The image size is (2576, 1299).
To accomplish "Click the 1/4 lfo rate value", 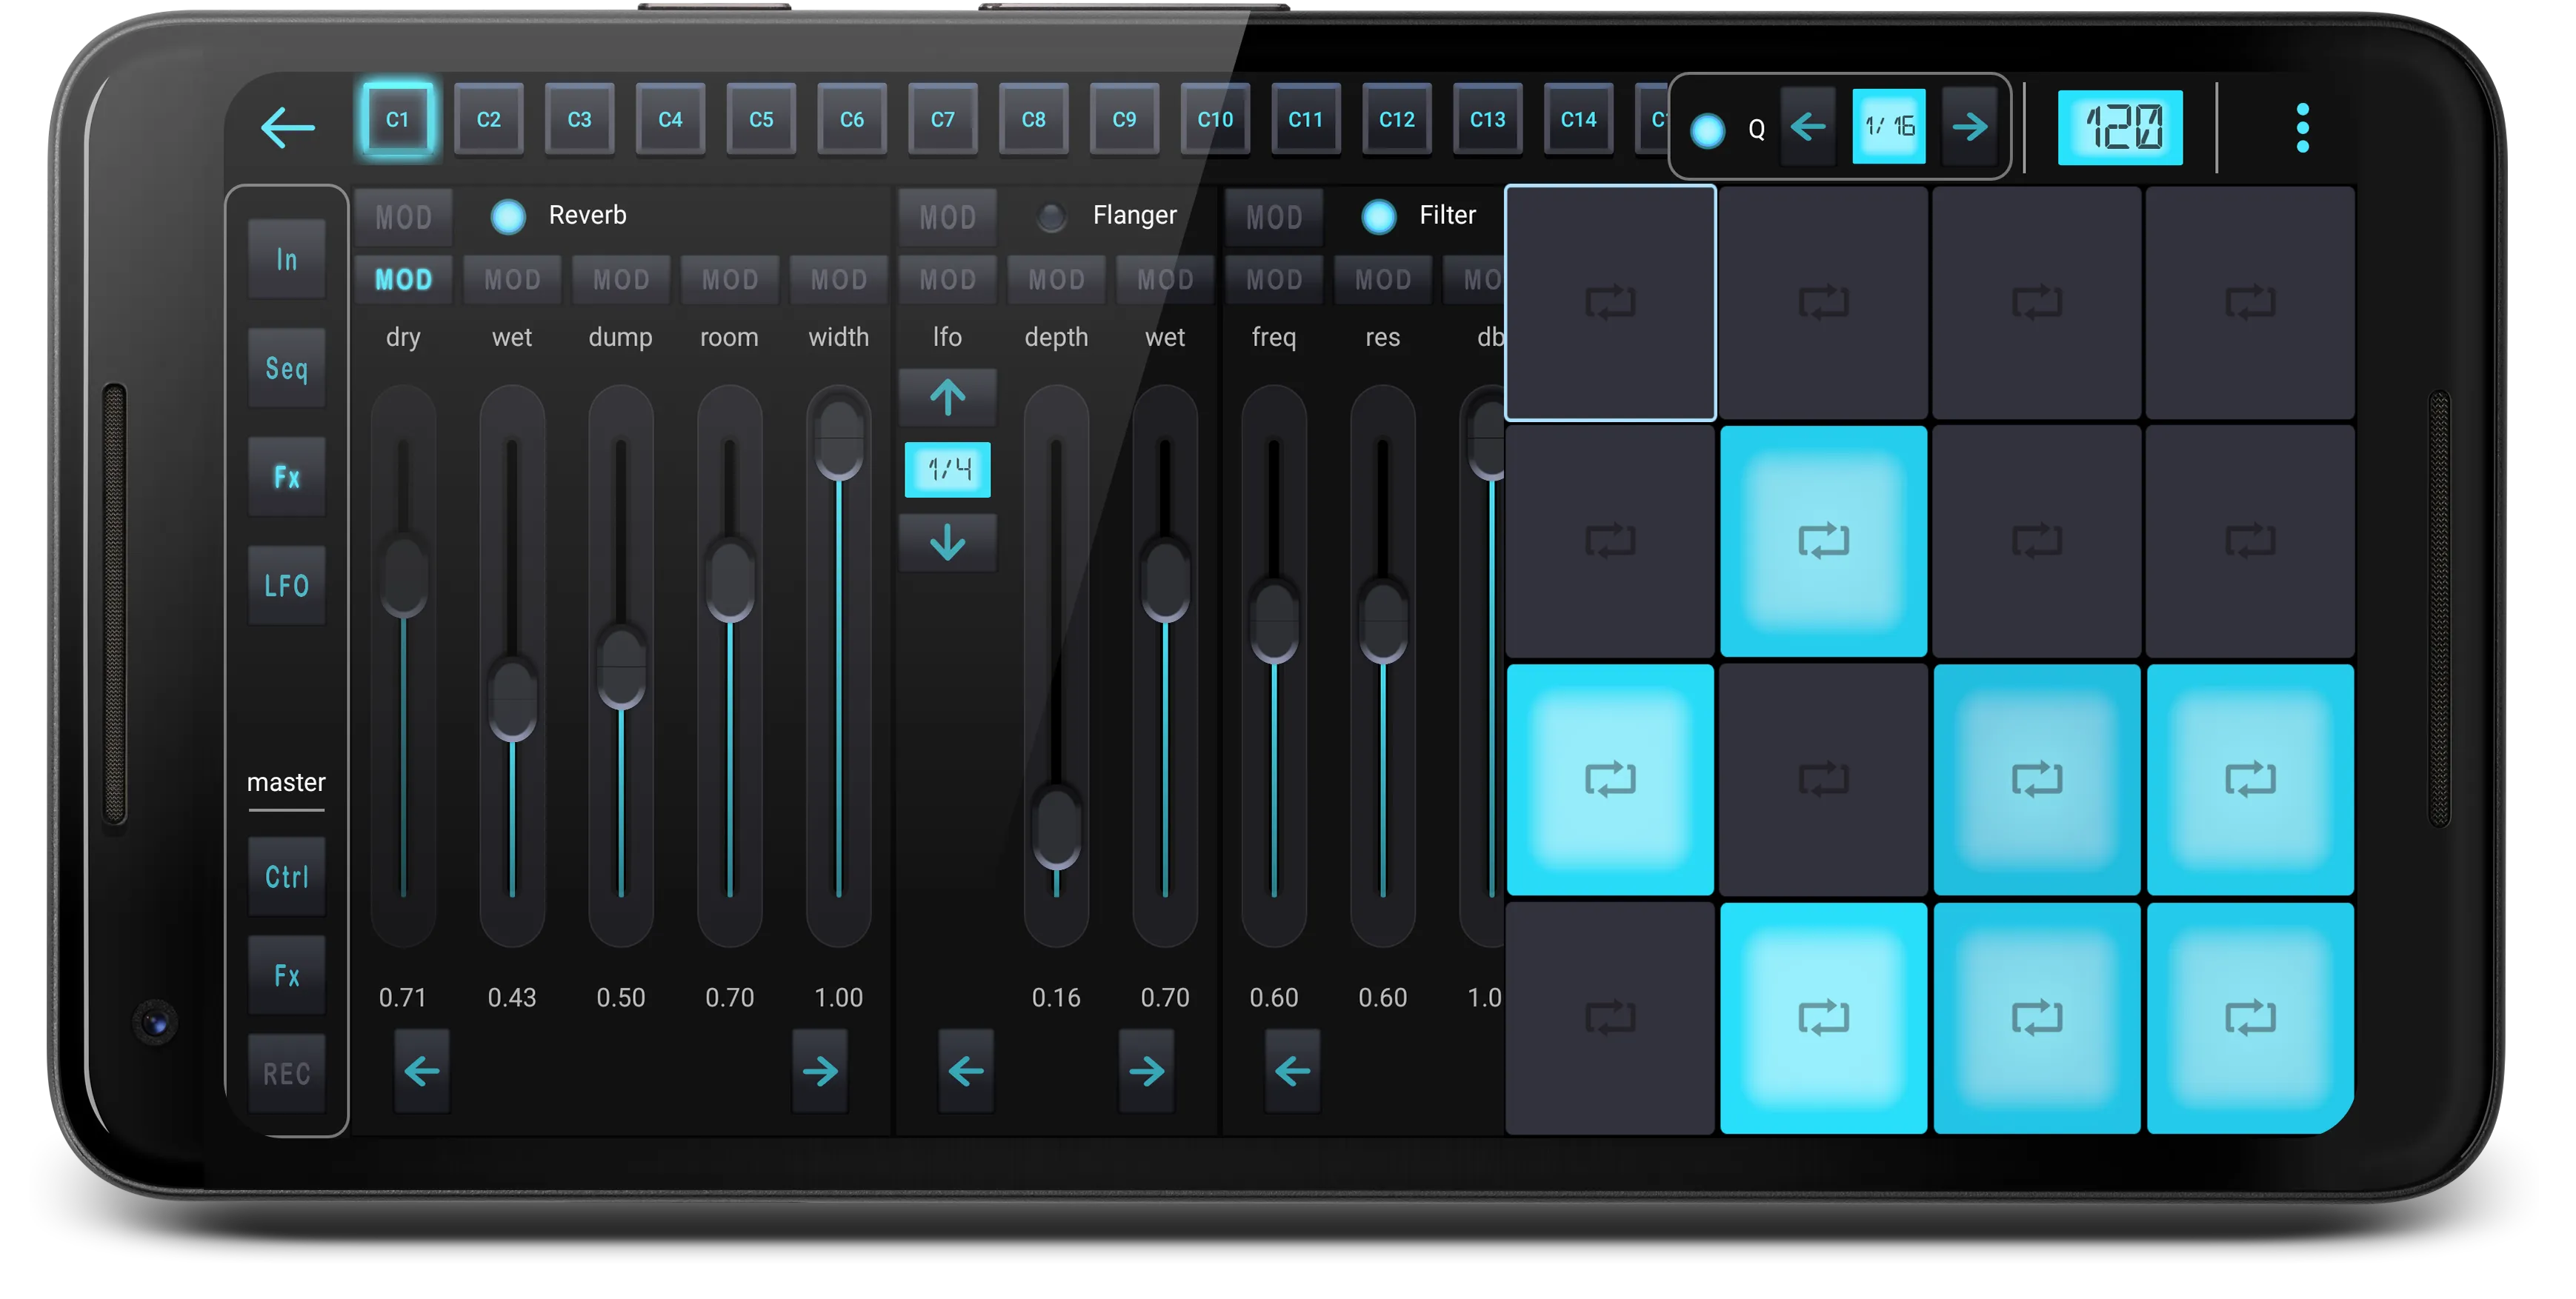I will click(948, 469).
